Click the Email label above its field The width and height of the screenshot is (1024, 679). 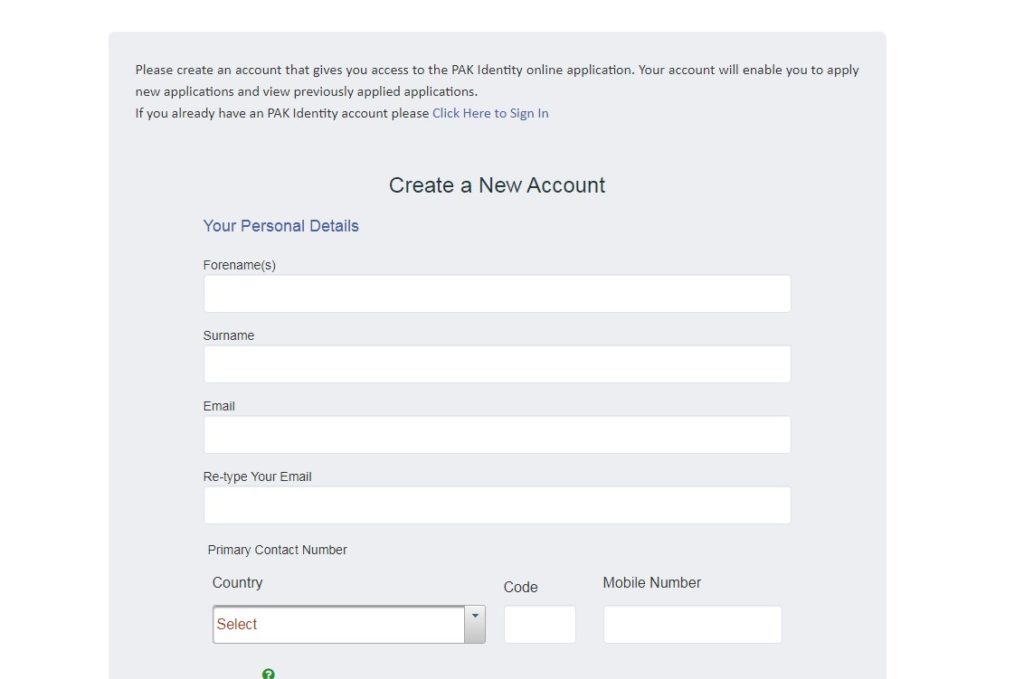(x=219, y=406)
